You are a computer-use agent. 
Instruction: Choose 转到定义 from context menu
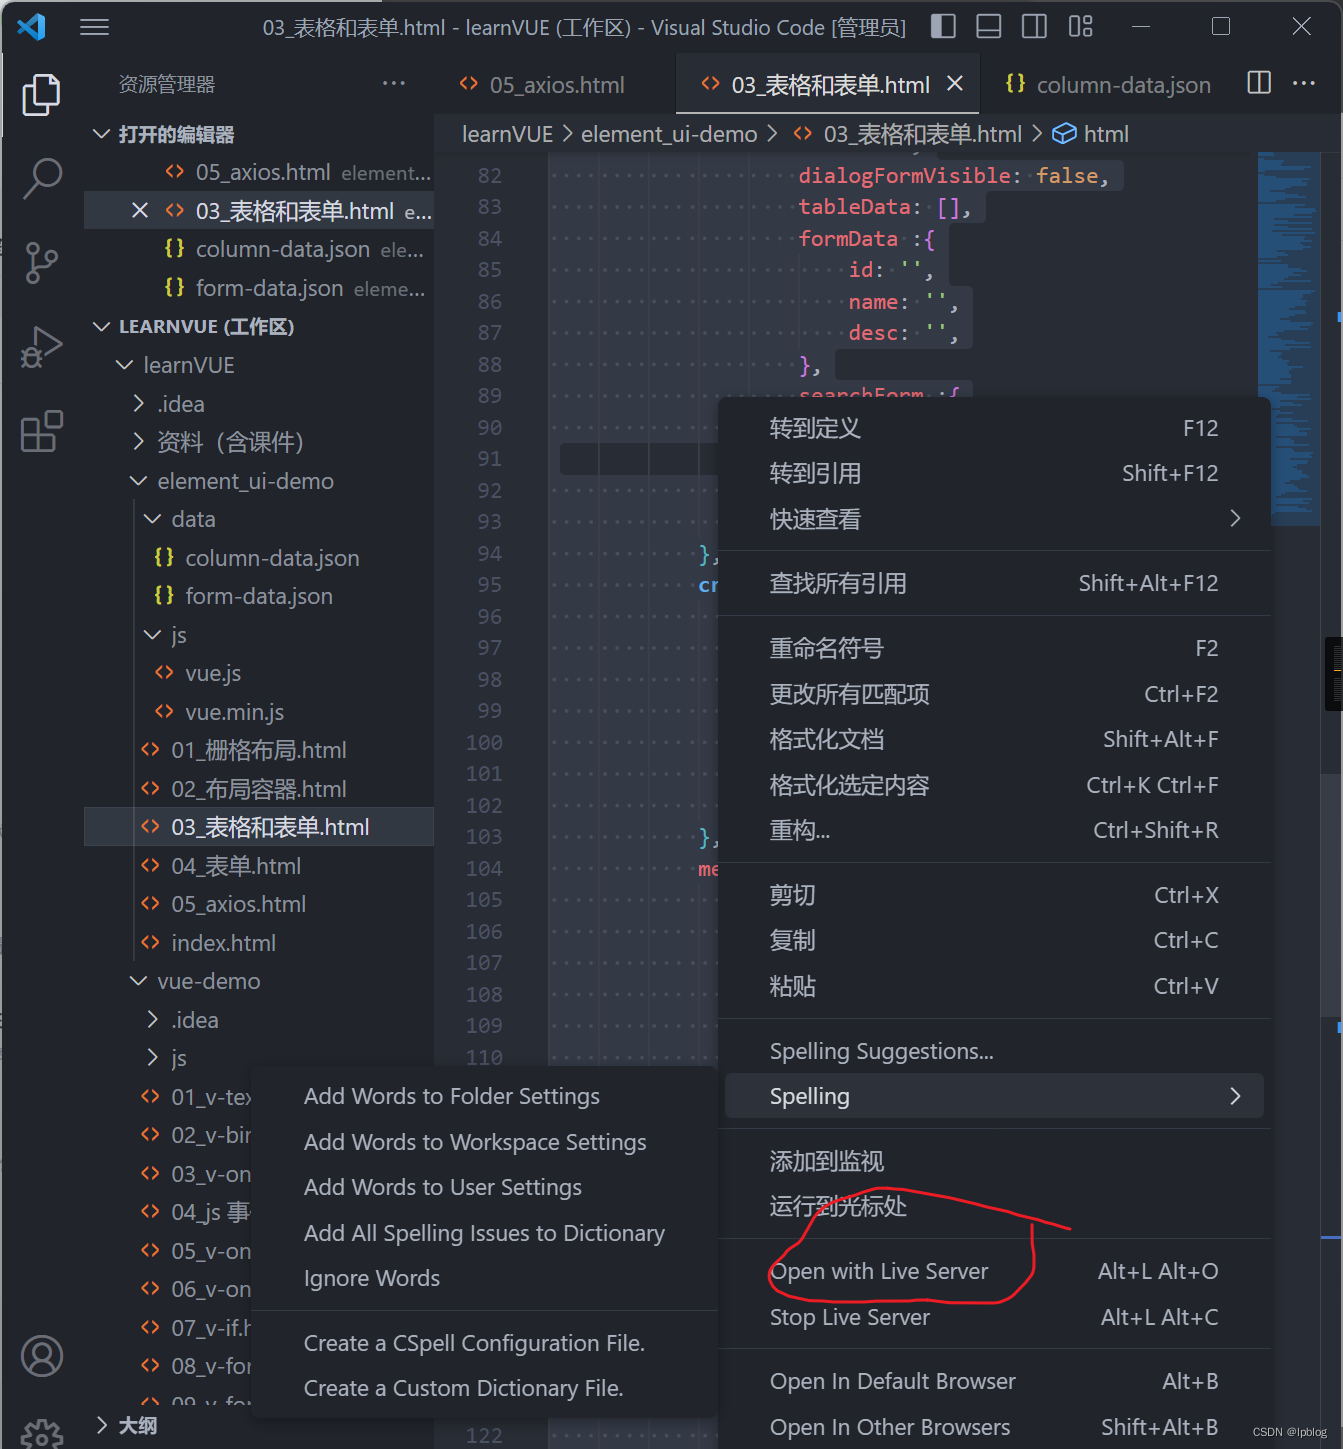click(x=994, y=428)
